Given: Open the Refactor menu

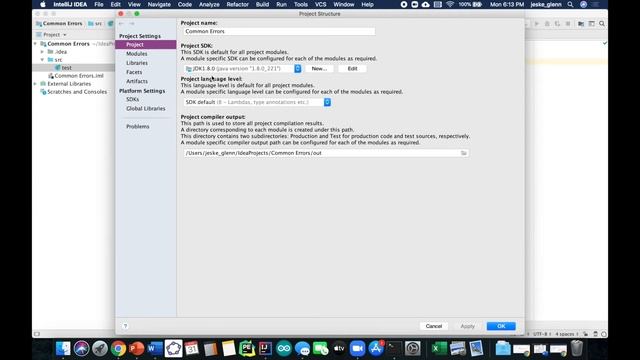Looking at the screenshot, I should 238,4.
